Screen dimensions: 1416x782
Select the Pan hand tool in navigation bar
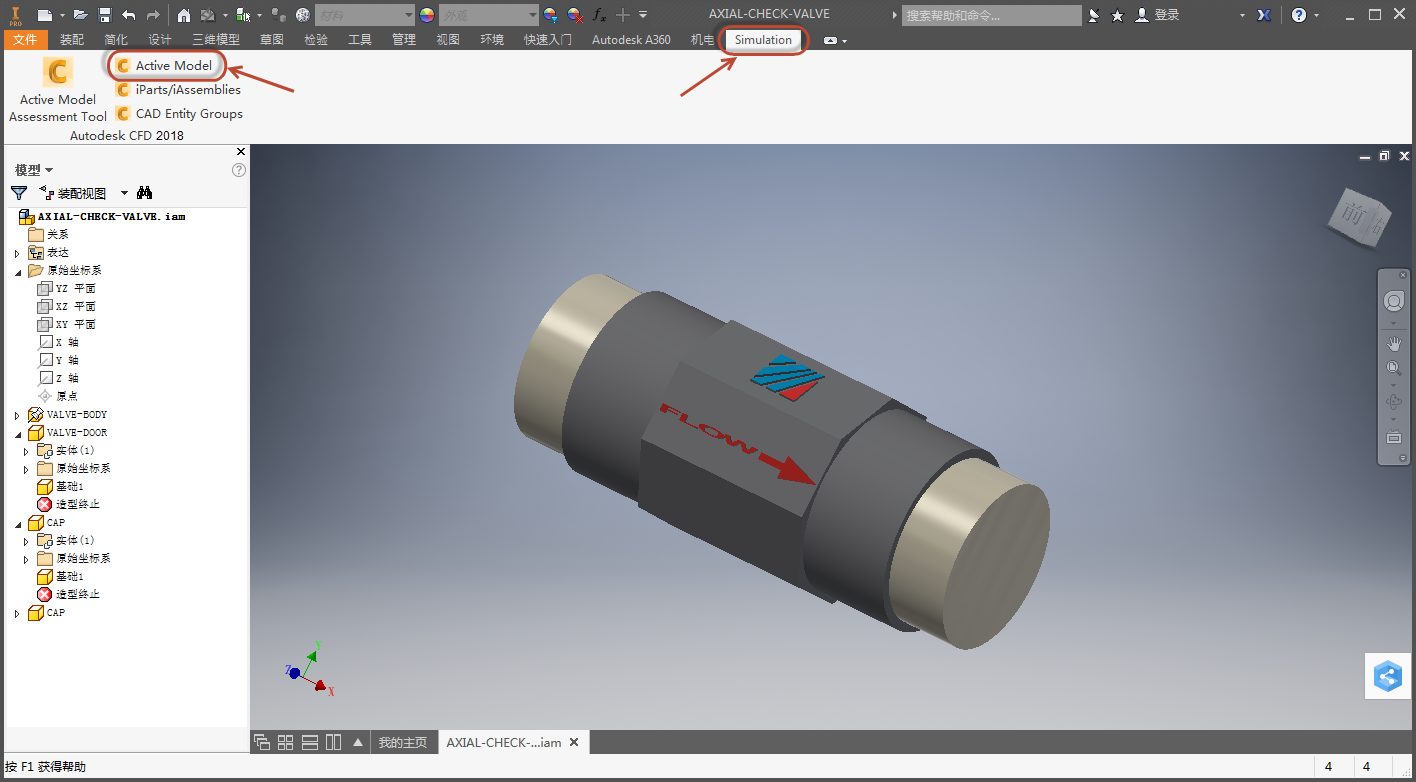pos(1394,343)
